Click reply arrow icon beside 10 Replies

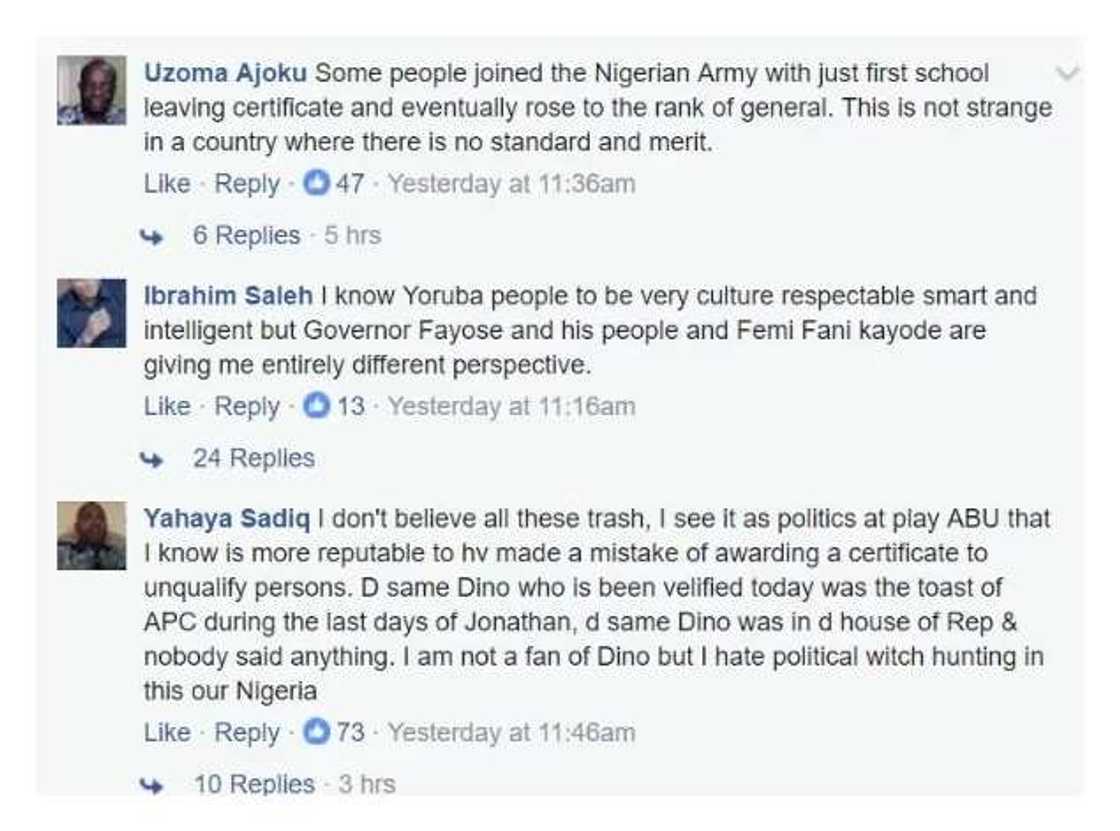tap(152, 785)
